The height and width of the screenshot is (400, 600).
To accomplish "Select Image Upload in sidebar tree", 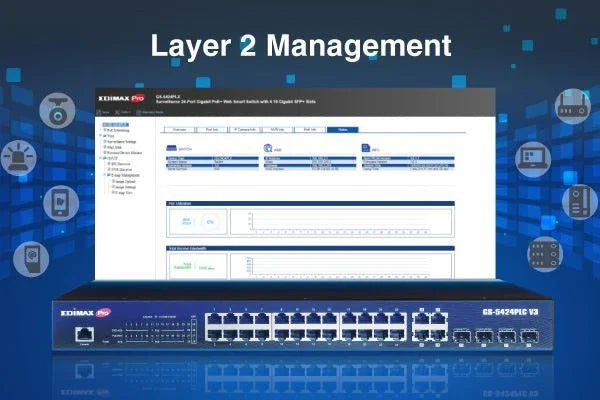I will [124, 180].
